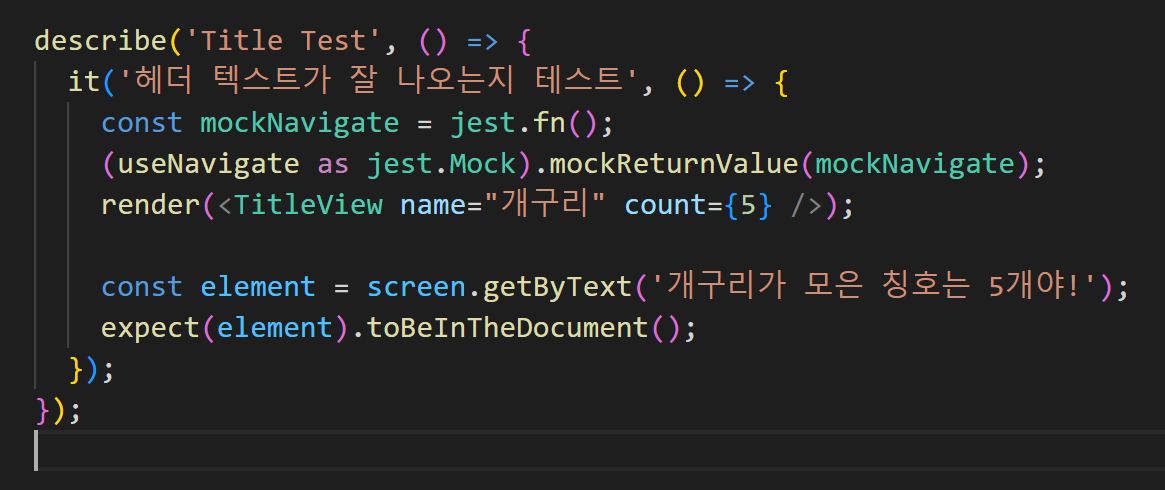The width and height of the screenshot is (1165, 490).
Task: Click the name attribute value "개구리"
Action: [x=545, y=205]
